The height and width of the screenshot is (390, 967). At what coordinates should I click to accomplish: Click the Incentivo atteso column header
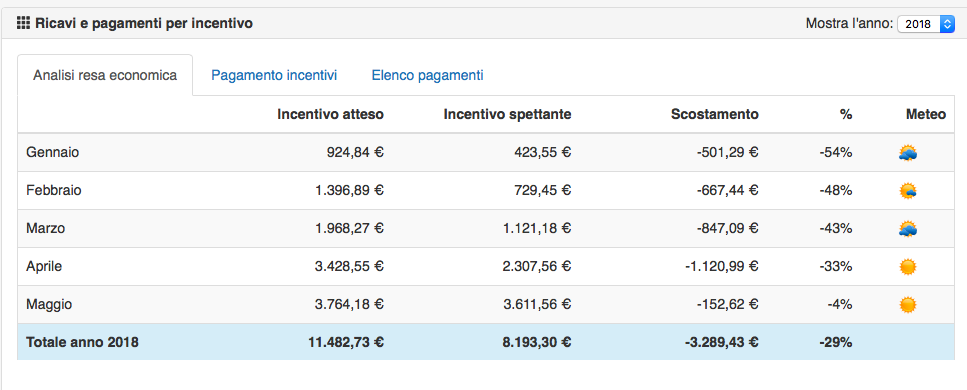331,114
